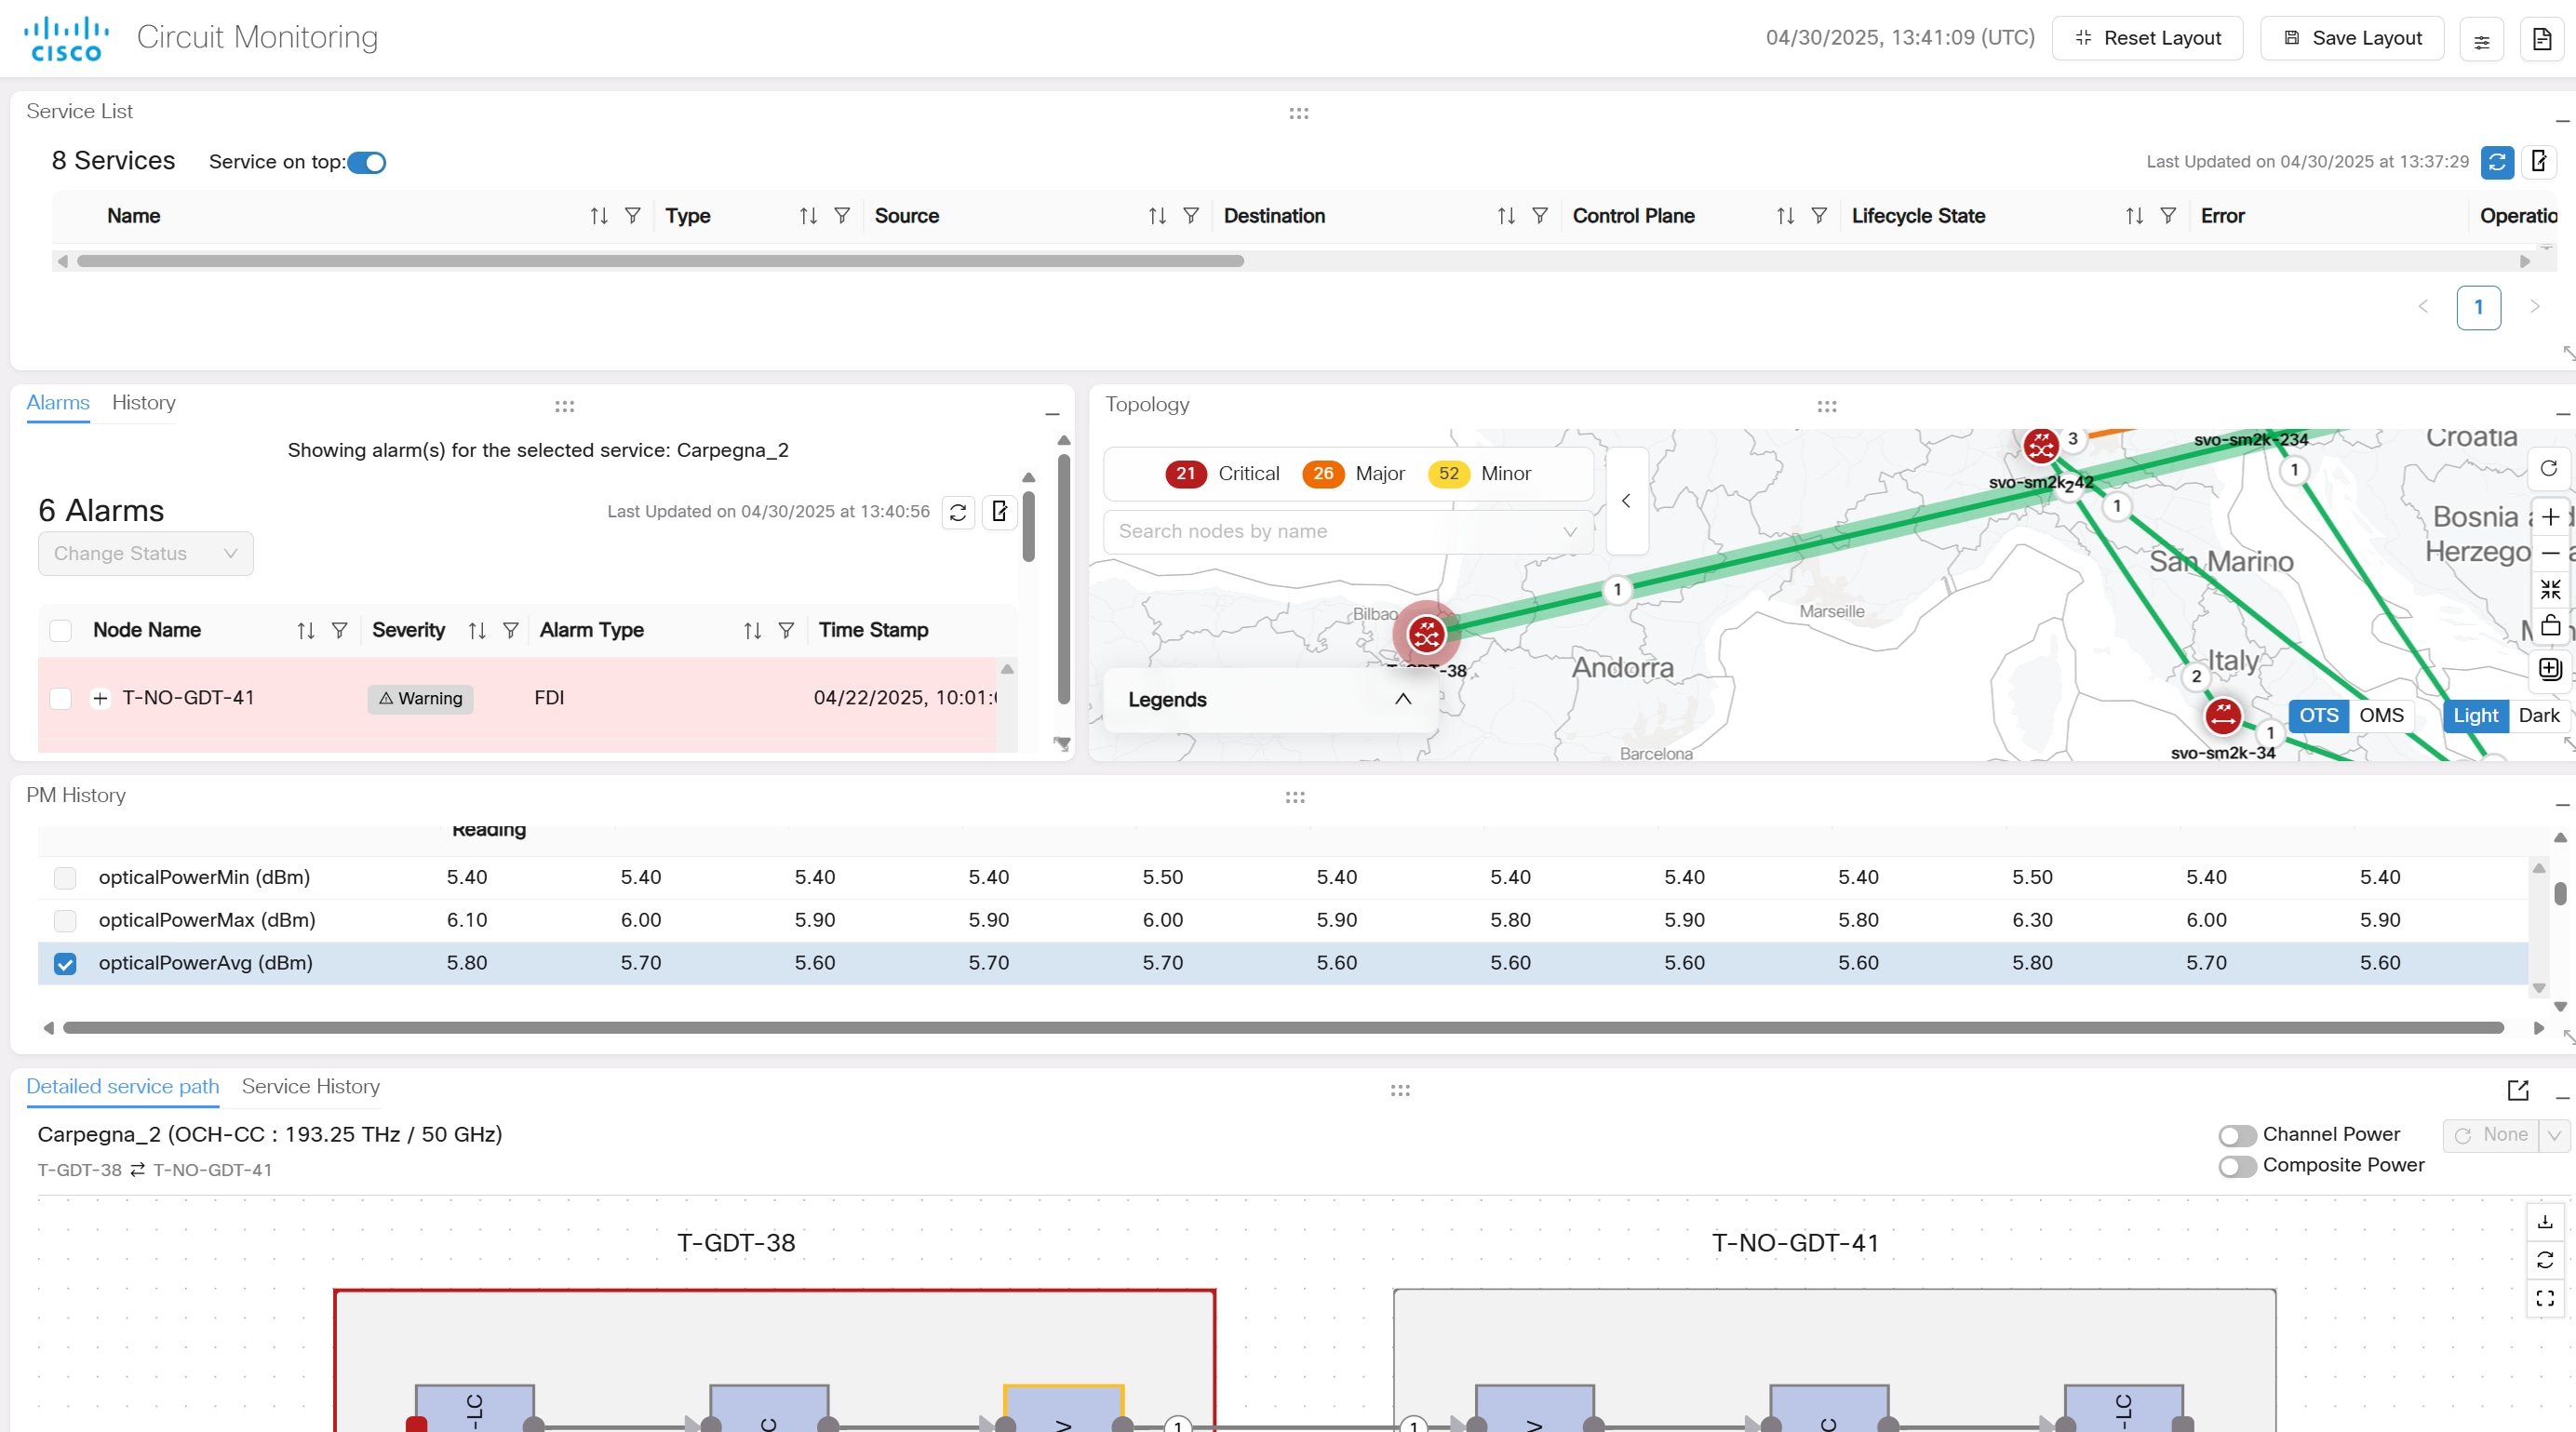This screenshot has width=2576, height=1432.
Task: Click the Reset Layout button
Action: [x=2147, y=38]
